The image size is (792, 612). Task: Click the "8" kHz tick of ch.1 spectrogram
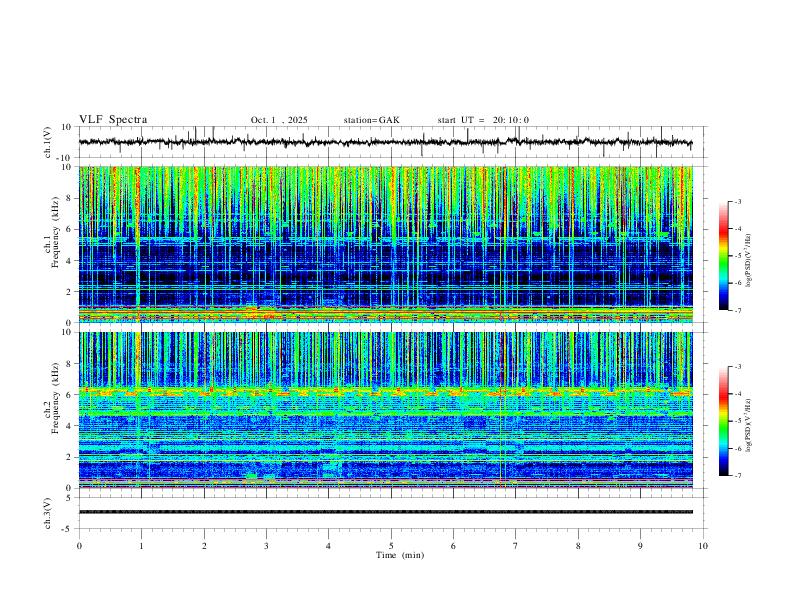click(70, 198)
